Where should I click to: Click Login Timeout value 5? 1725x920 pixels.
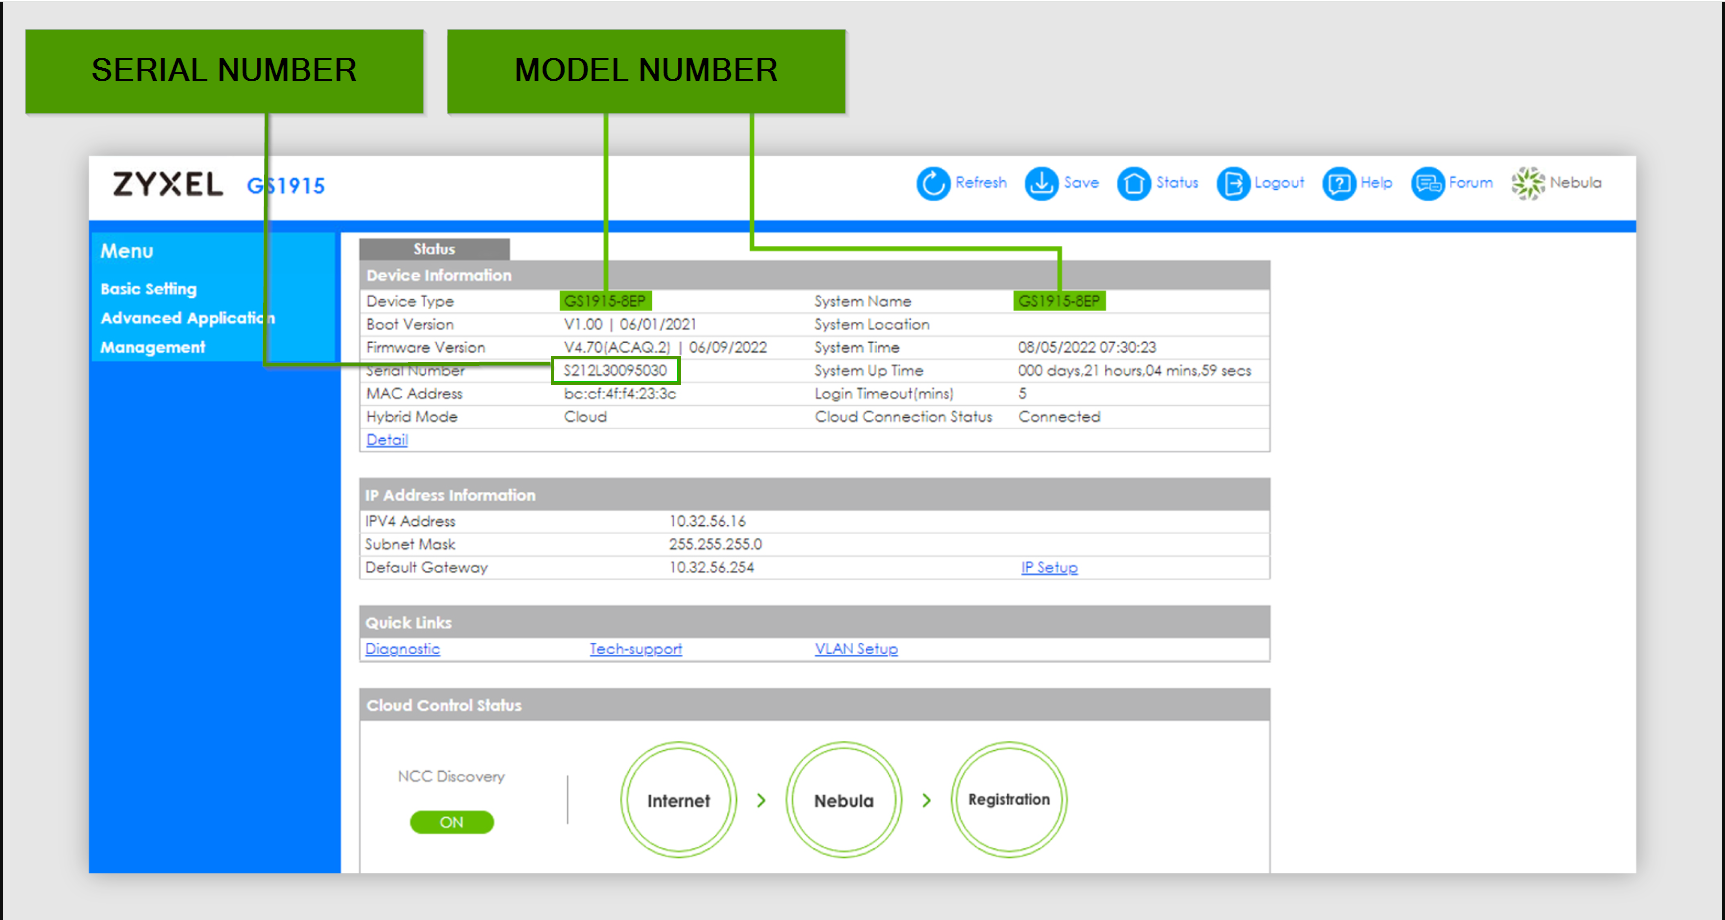click(1022, 394)
